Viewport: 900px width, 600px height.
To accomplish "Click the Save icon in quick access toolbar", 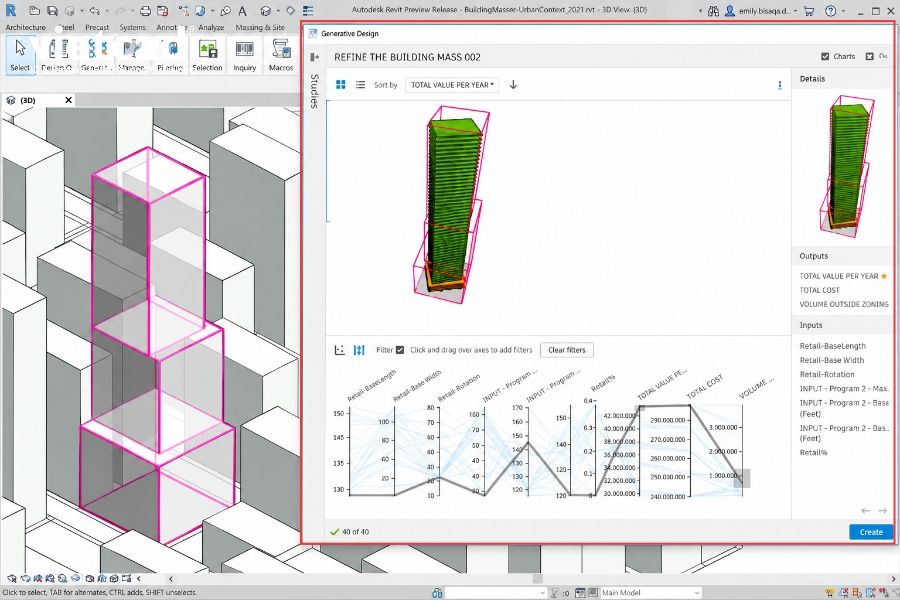I will pyautogui.click(x=52, y=10).
